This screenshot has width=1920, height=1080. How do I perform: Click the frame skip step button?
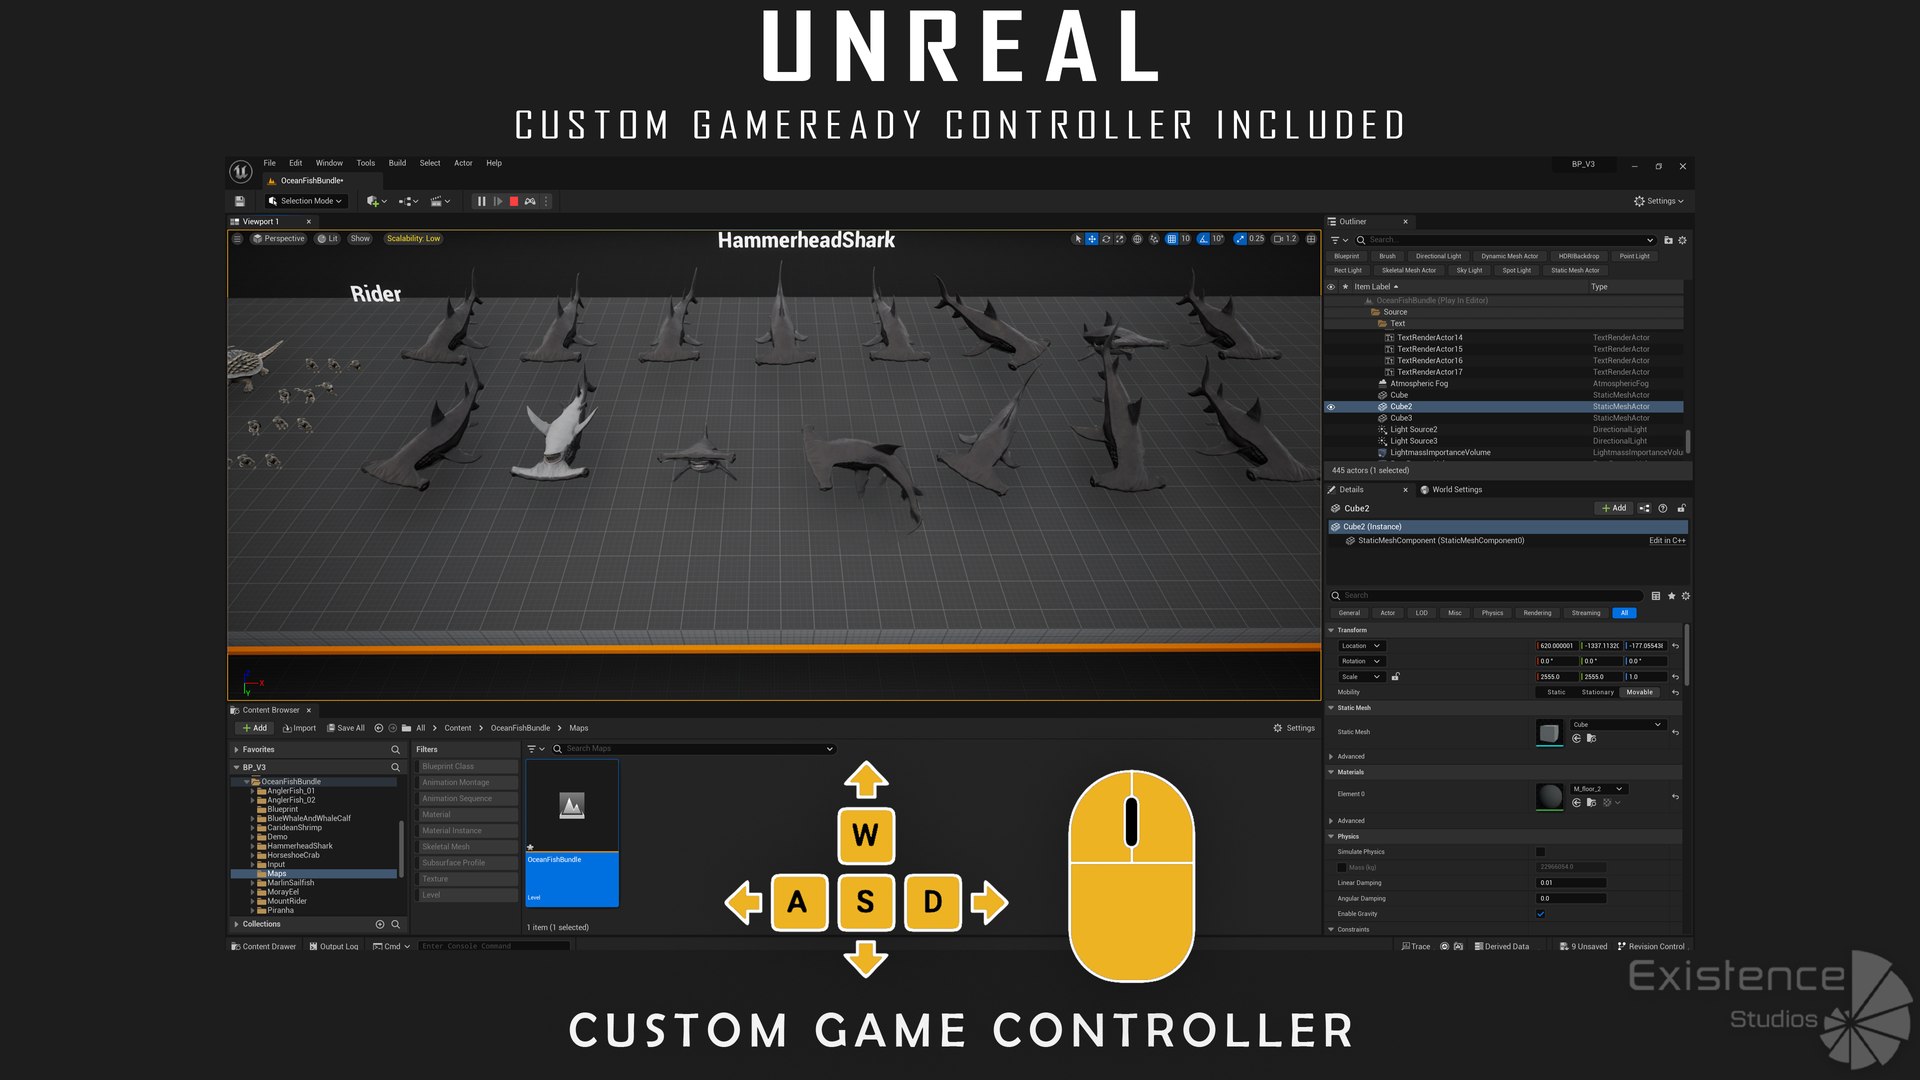pyautogui.click(x=498, y=201)
